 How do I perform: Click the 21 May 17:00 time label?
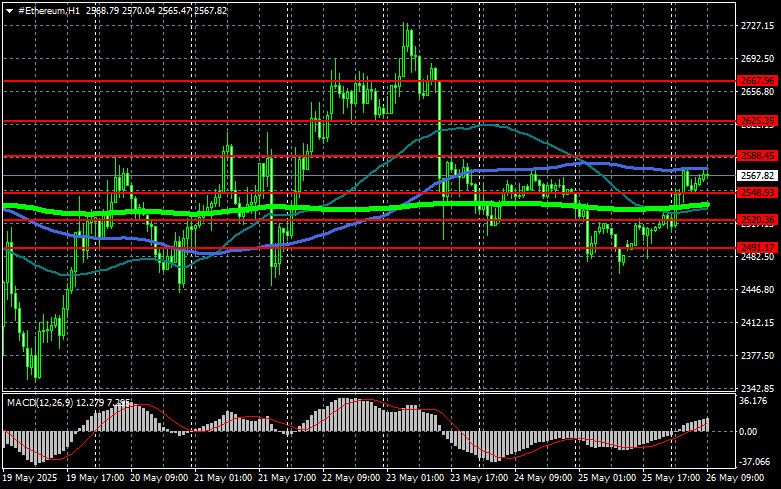[287, 478]
